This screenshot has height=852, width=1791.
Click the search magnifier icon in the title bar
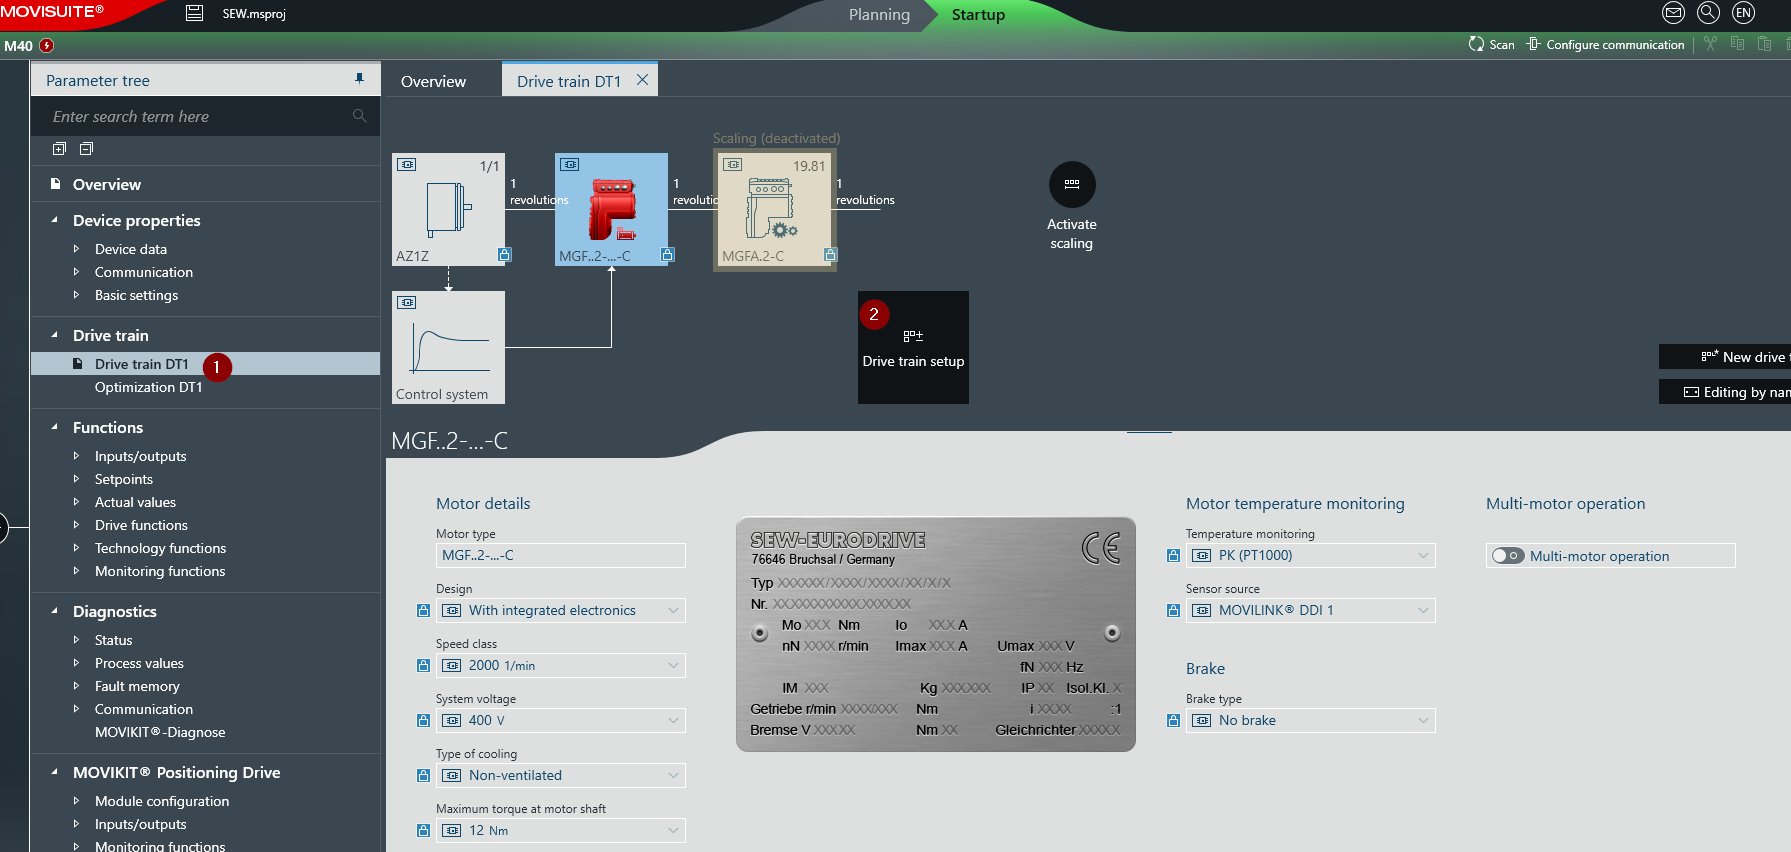click(x=1709, y=13)
